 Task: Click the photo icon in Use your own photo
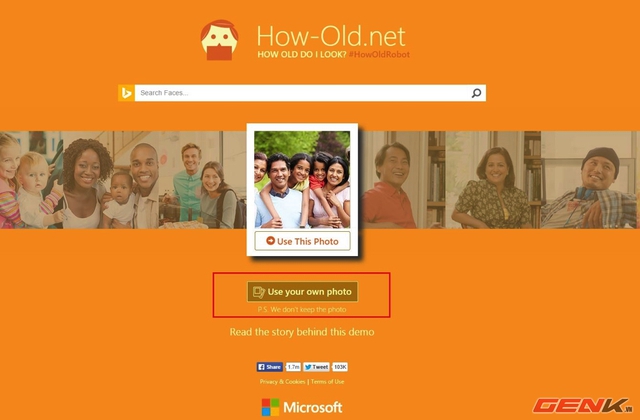259,292
